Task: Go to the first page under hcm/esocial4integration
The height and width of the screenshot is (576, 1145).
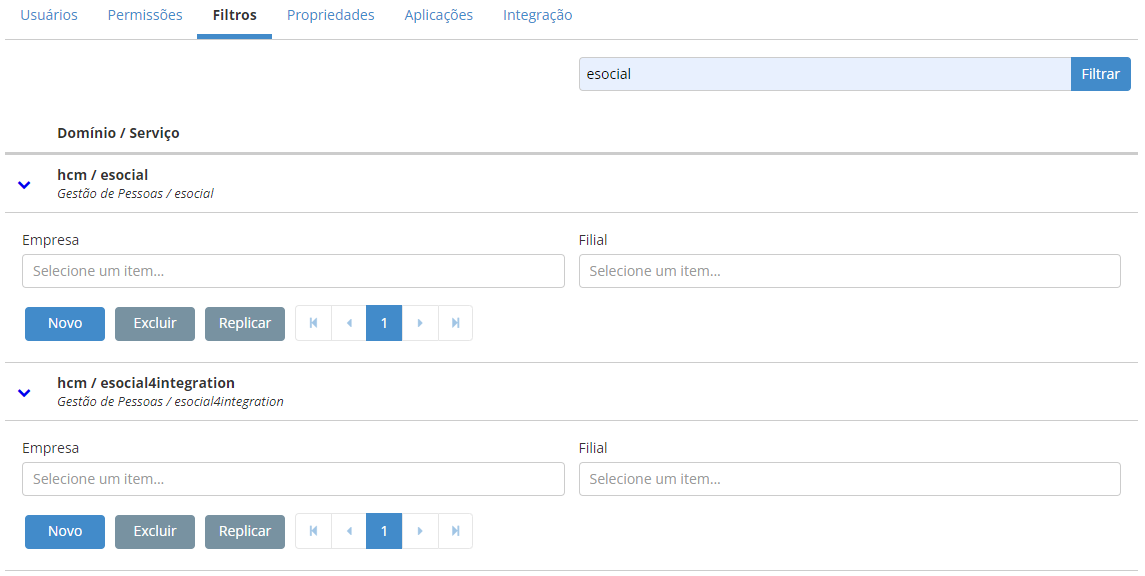Action: [x=313, y=530]
